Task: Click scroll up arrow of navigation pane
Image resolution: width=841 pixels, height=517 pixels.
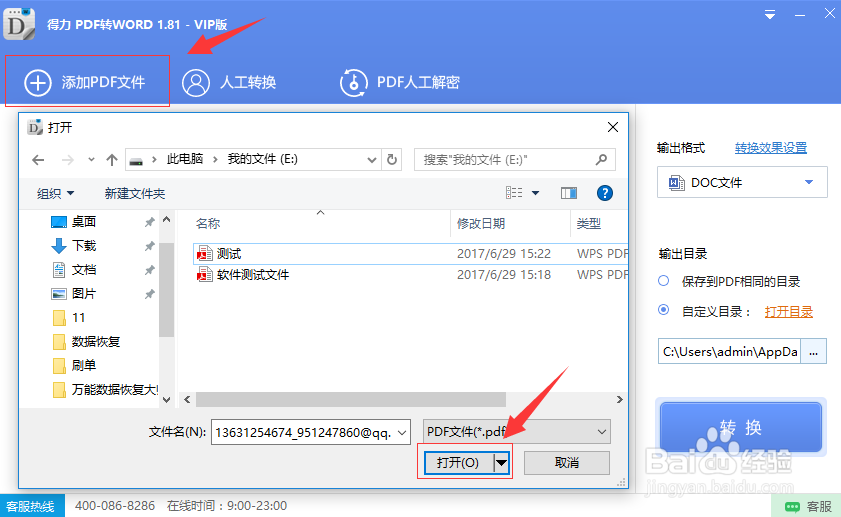Action: 167,219
